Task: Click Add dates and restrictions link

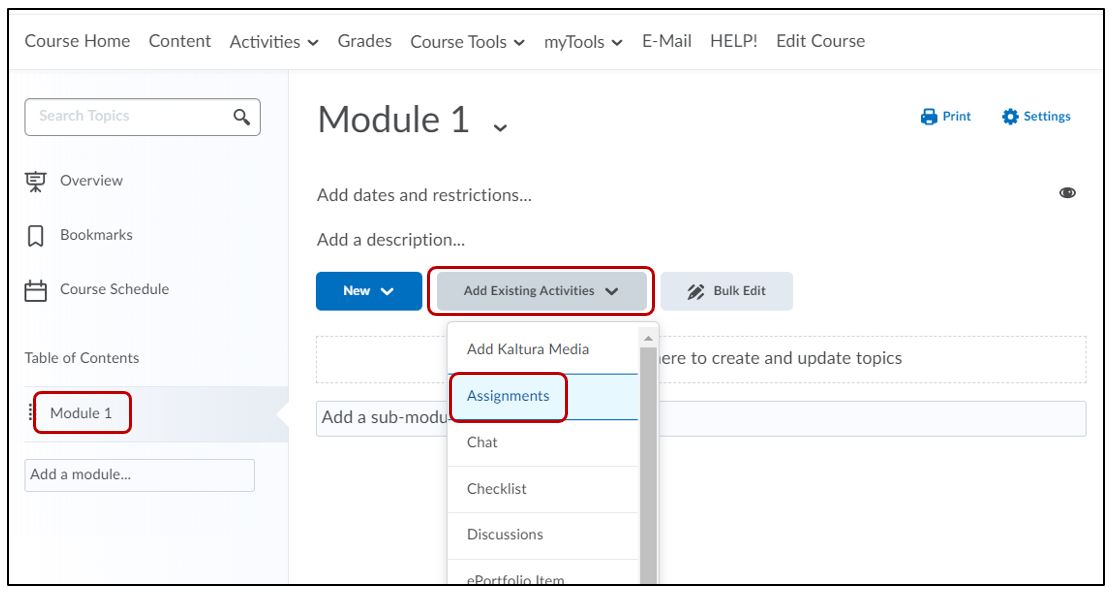Action: point(424,195)
